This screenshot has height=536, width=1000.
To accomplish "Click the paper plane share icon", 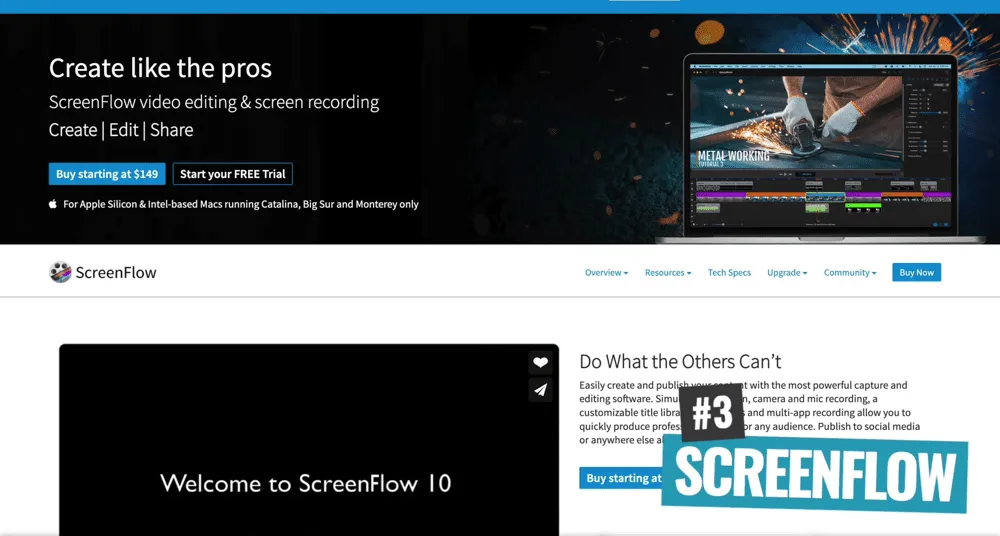I will tap(540, 390).
